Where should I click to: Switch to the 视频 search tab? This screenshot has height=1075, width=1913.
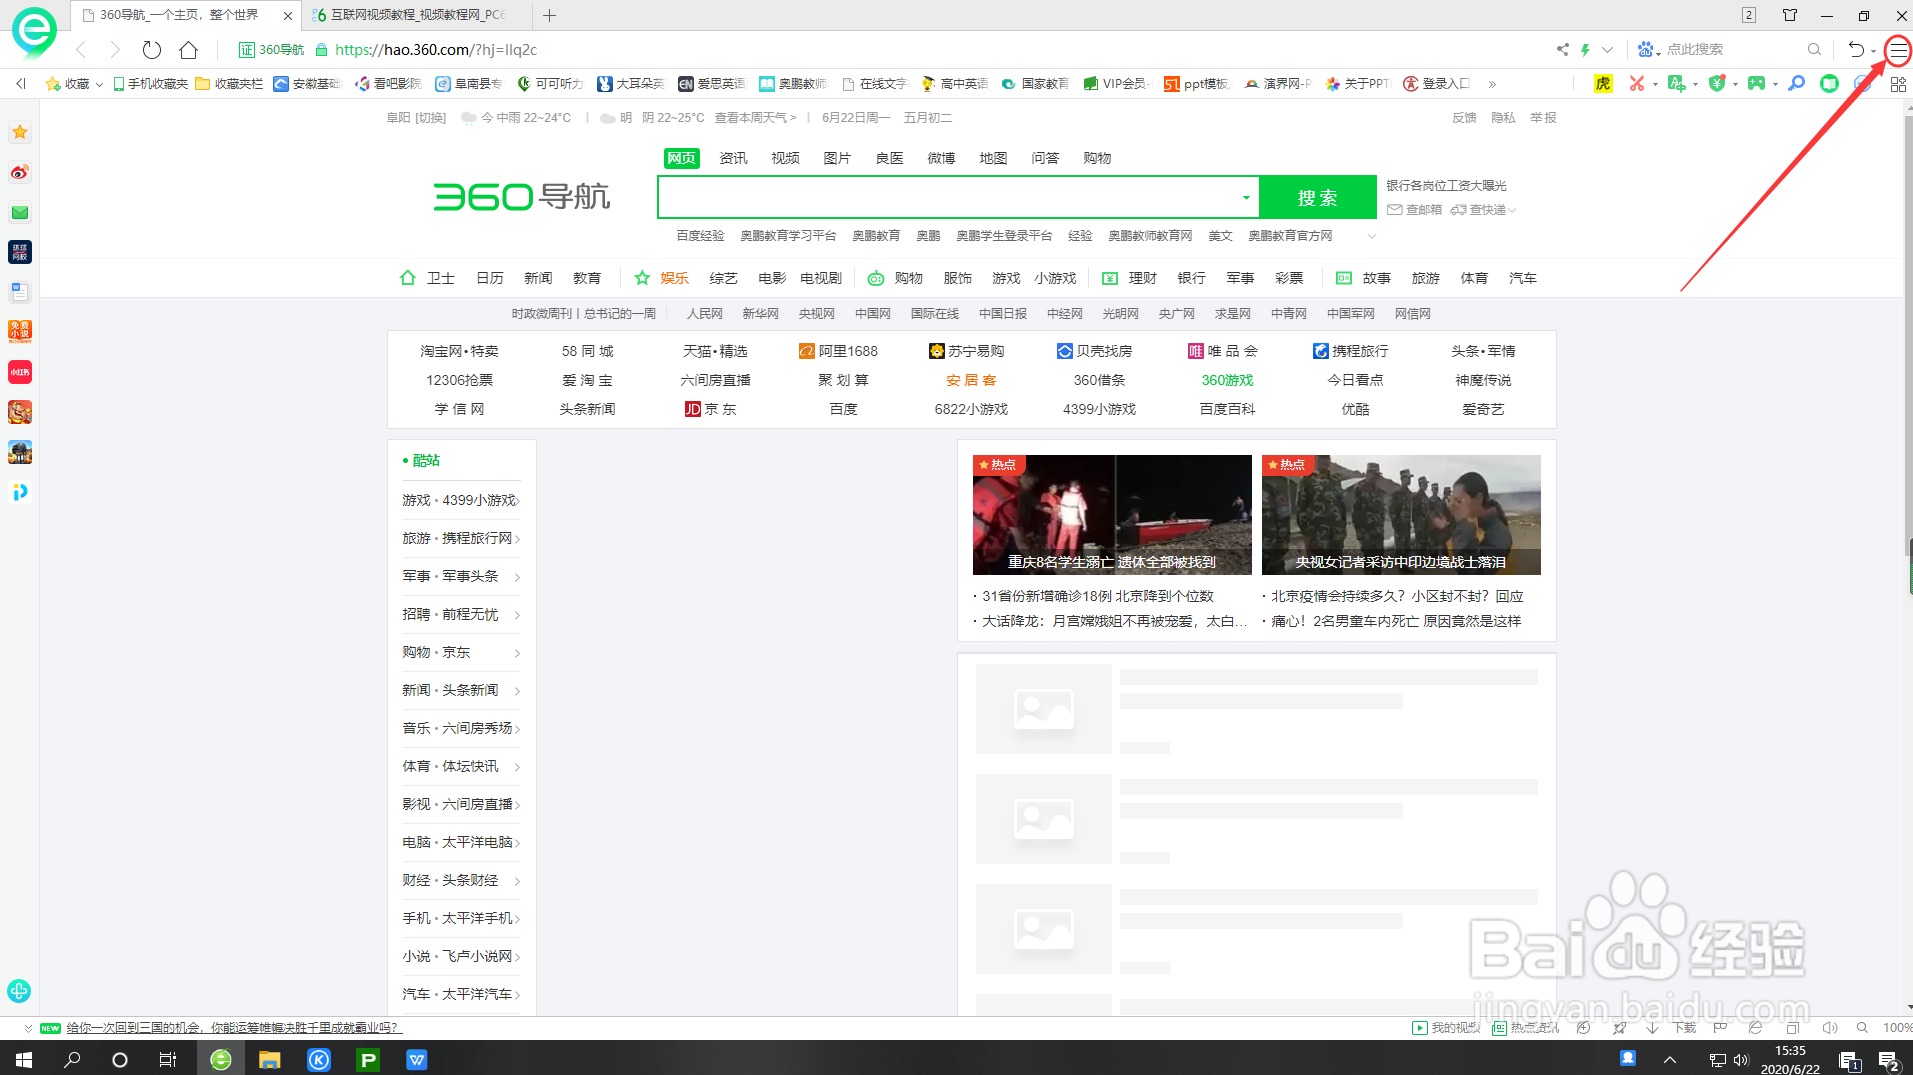[784, 157]
